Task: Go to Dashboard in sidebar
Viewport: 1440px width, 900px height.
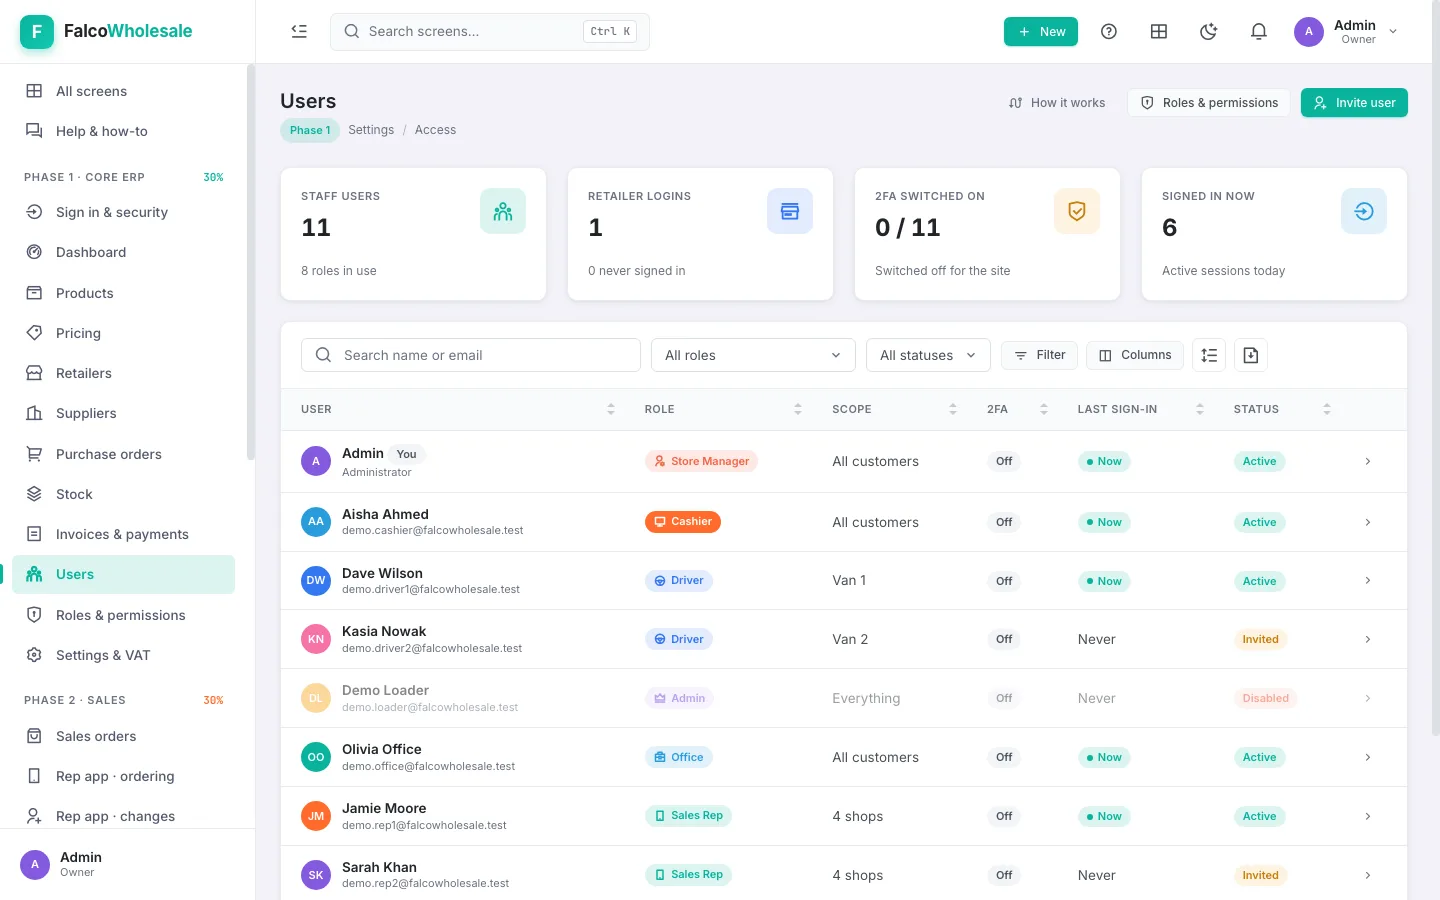Action: (124, 252)
